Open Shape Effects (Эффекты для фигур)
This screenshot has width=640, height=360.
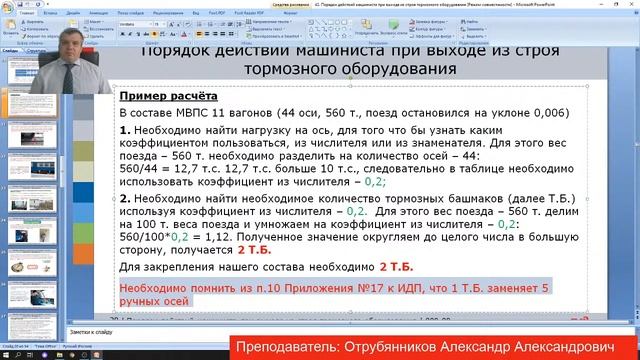tap(431, 36)
